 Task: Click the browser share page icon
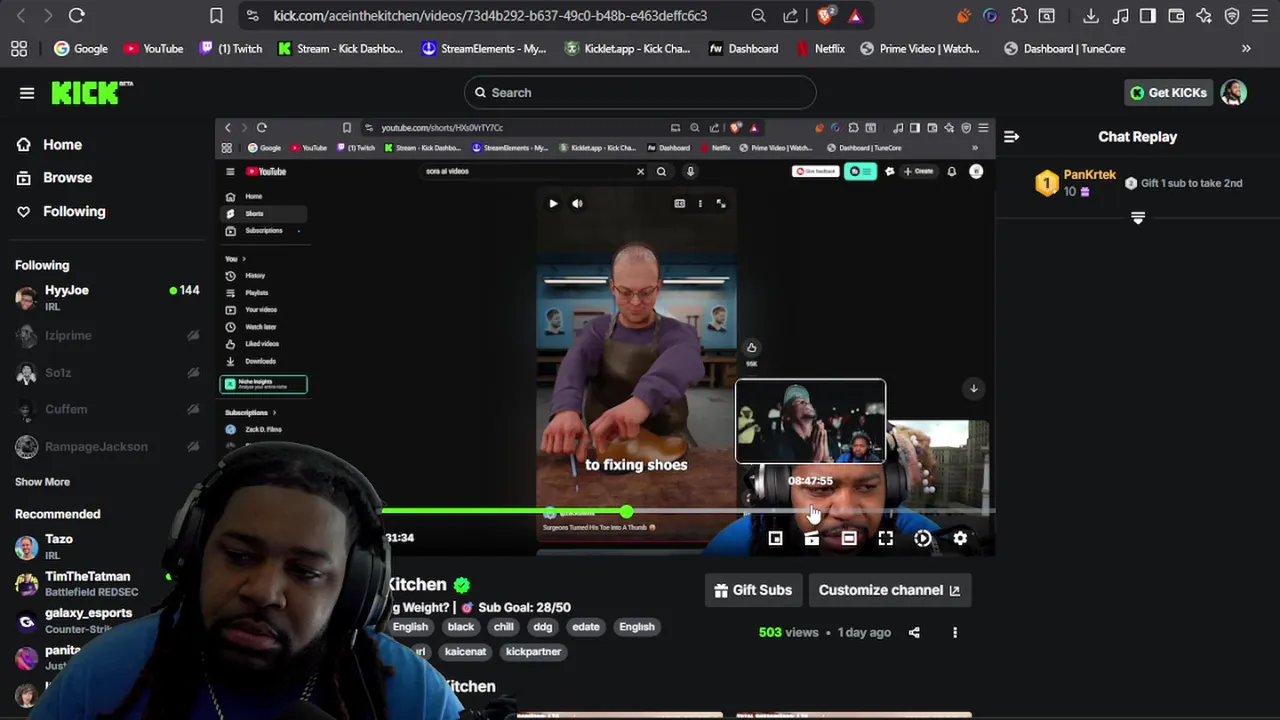tap(791, 15)
